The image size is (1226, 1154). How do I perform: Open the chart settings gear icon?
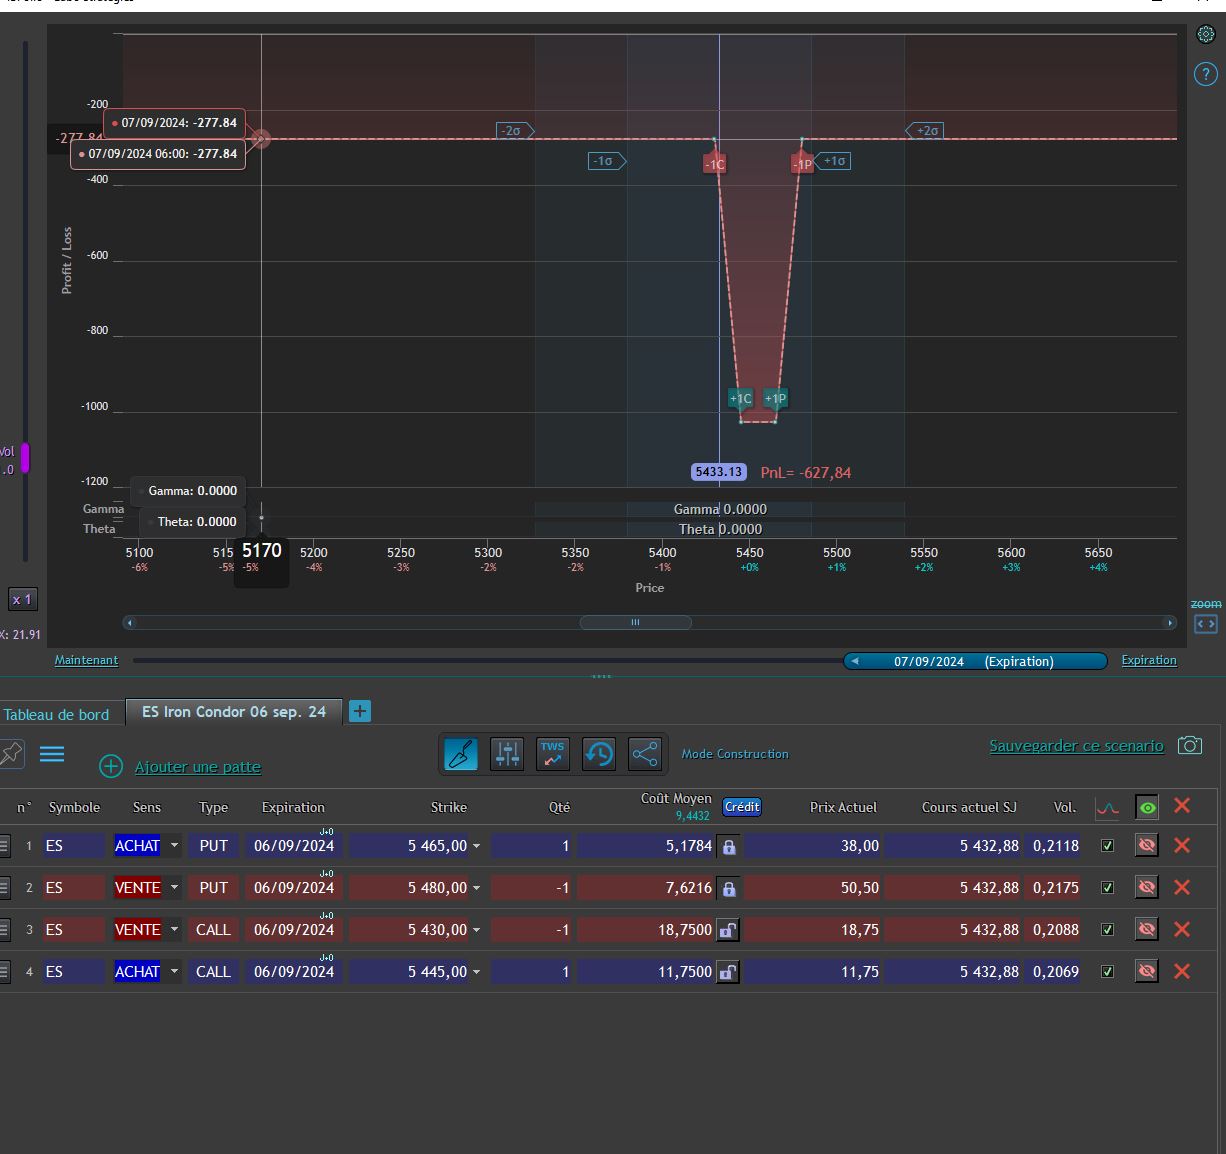coord(1205,34)
